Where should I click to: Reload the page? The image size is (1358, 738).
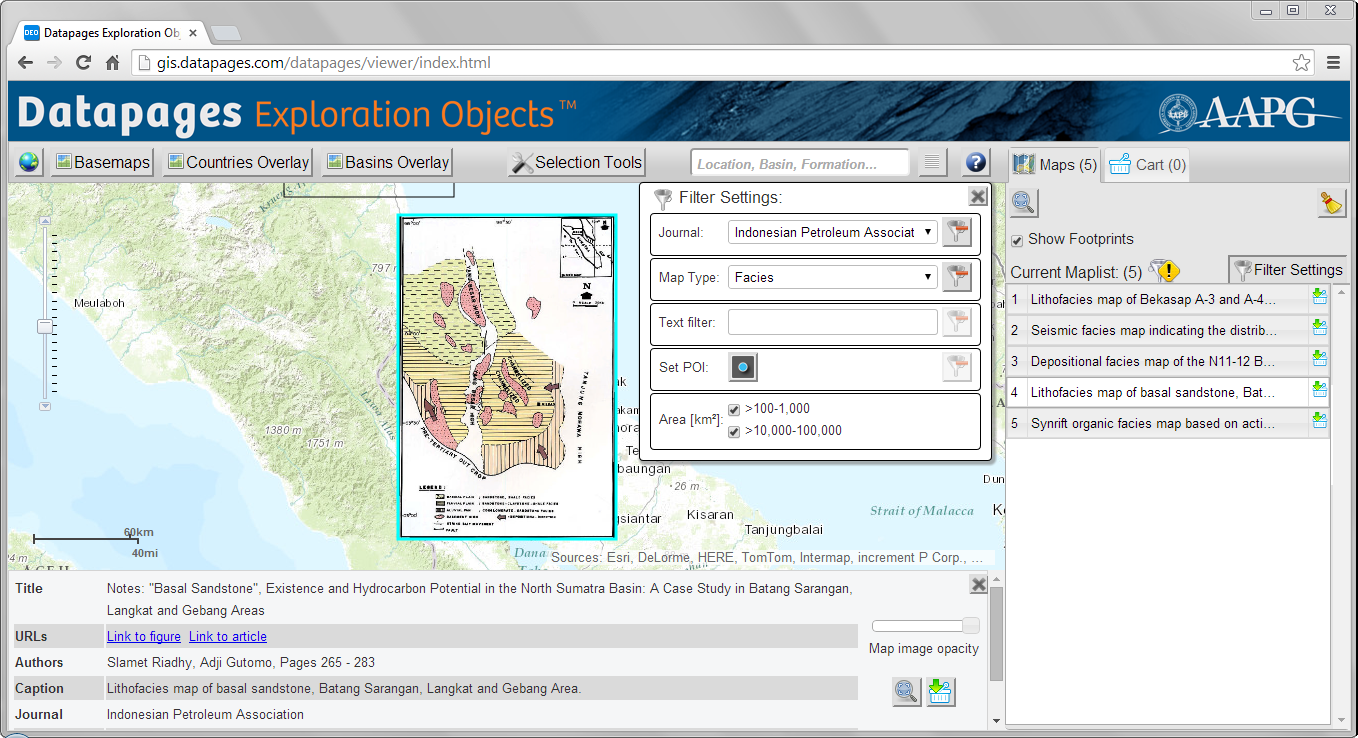click(84, 63)
